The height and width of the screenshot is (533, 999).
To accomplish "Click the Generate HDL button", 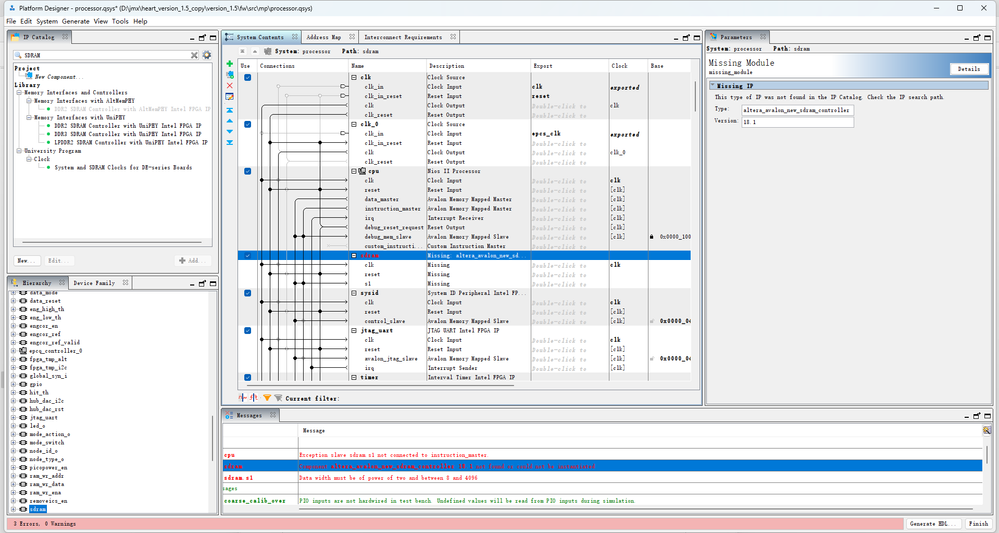I will pos(934,523).
